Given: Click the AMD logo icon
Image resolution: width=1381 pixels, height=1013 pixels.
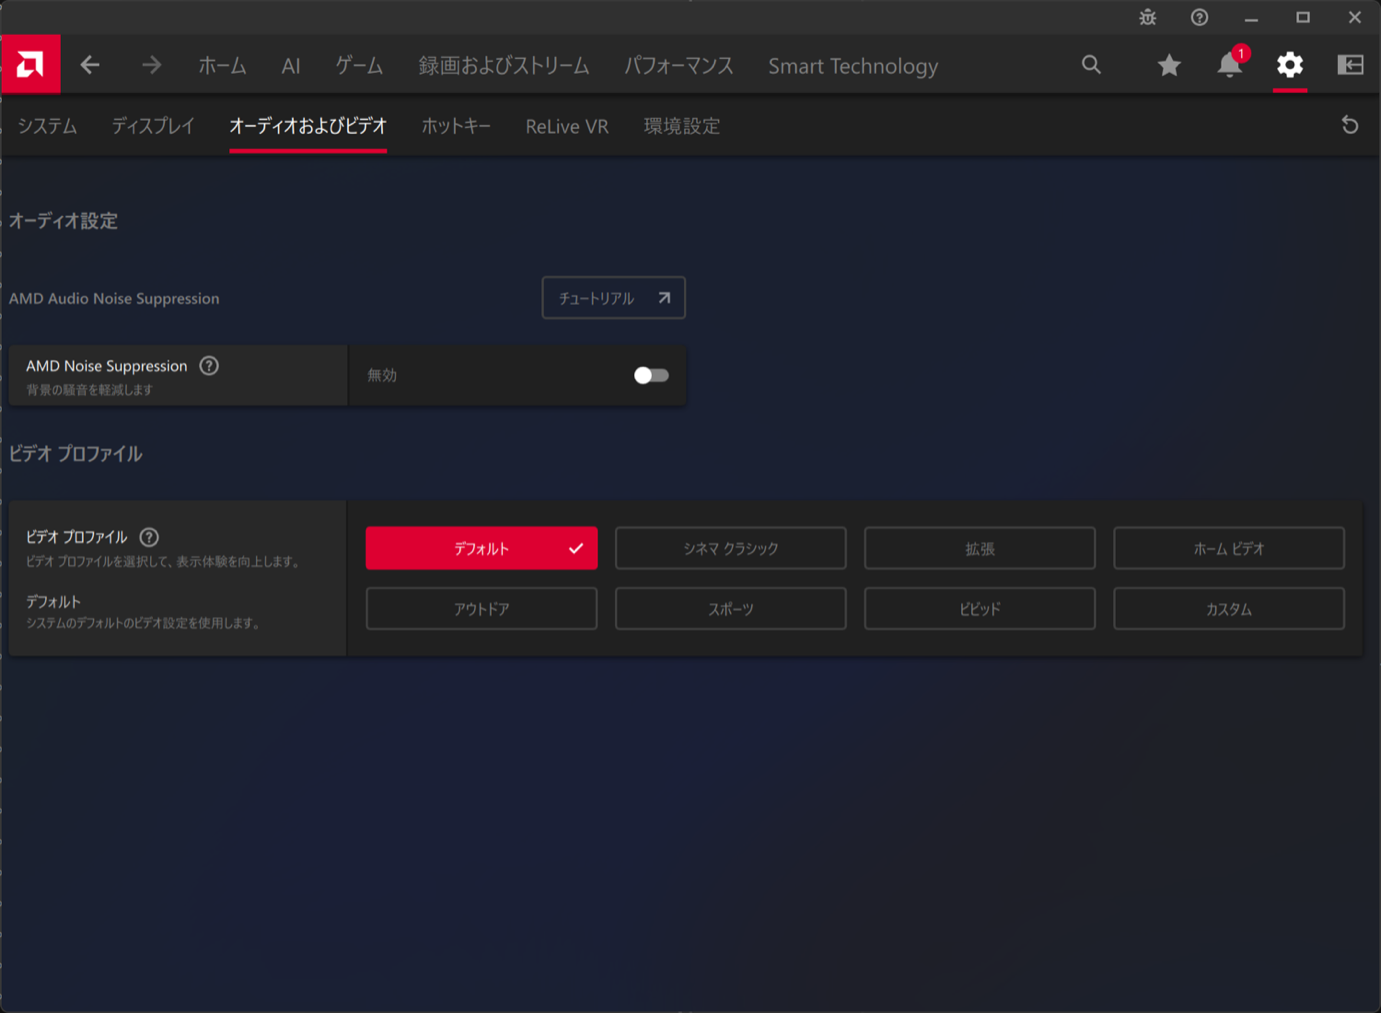Looking at the screenshot, I should tap(30, 65).
